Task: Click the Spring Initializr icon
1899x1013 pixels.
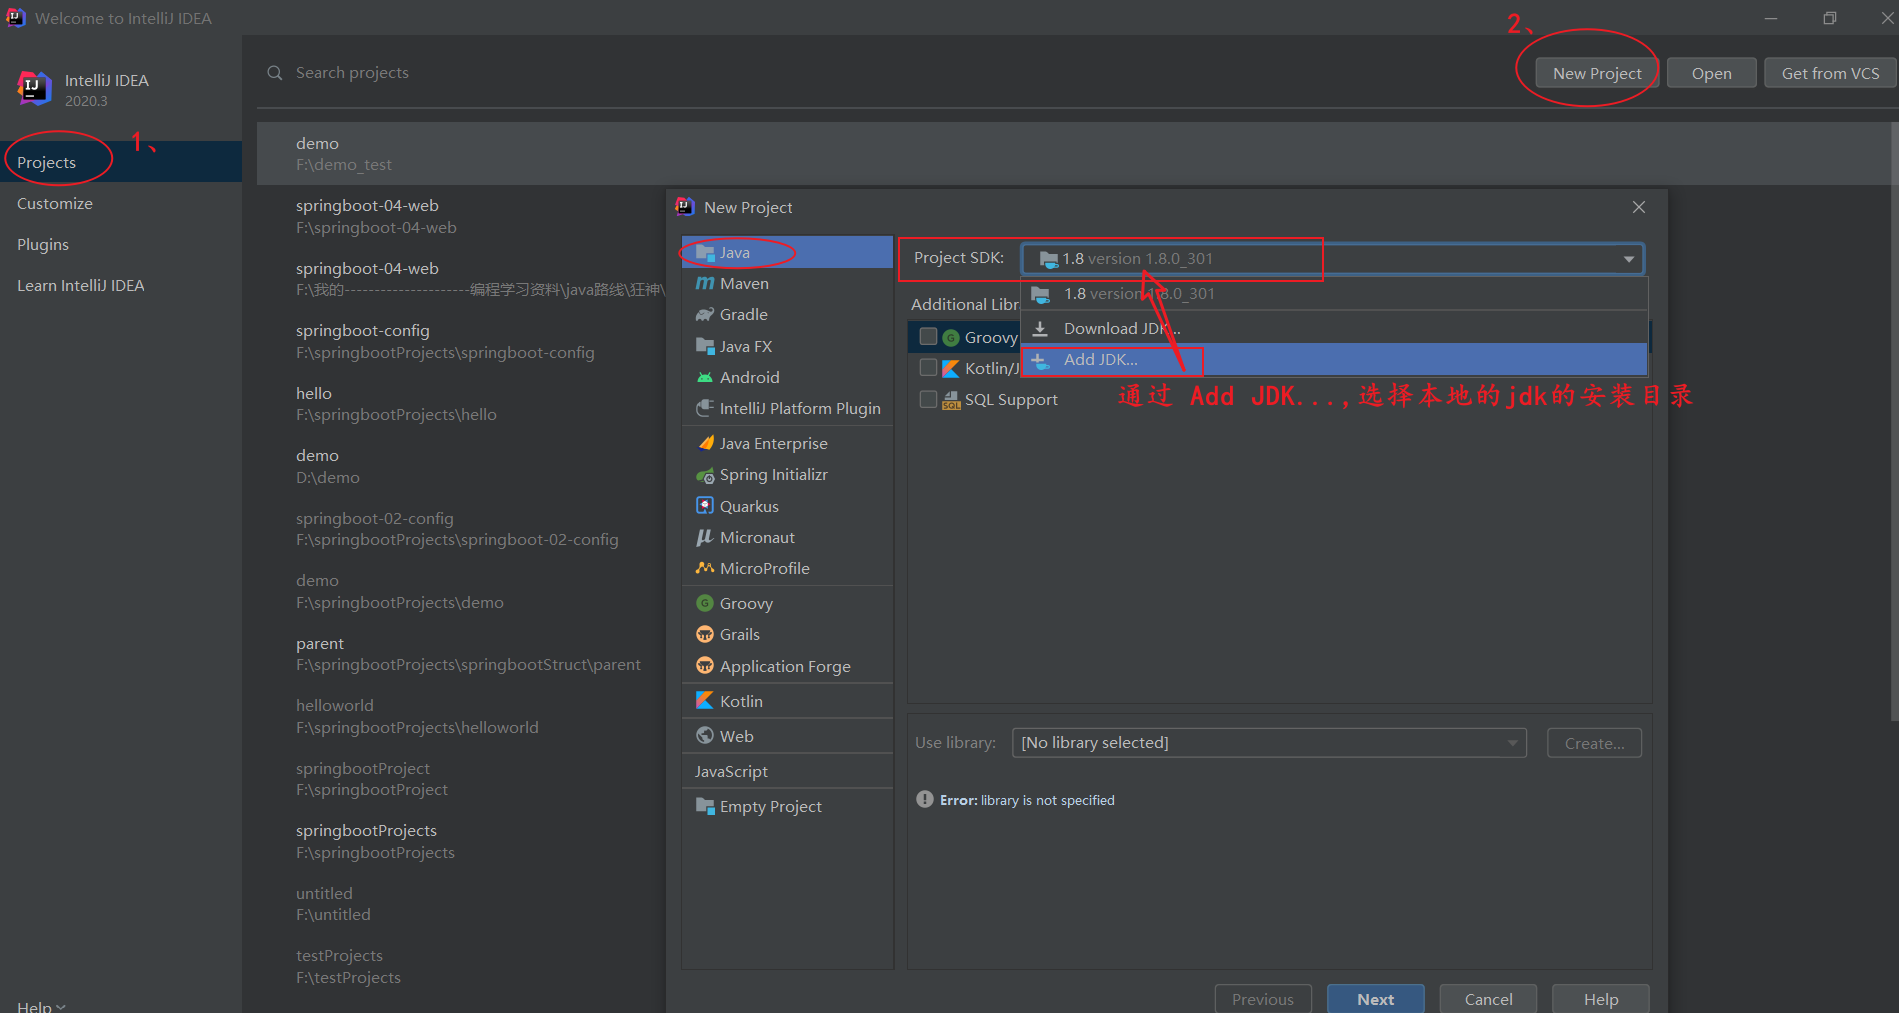Action: tap(705, 475)
